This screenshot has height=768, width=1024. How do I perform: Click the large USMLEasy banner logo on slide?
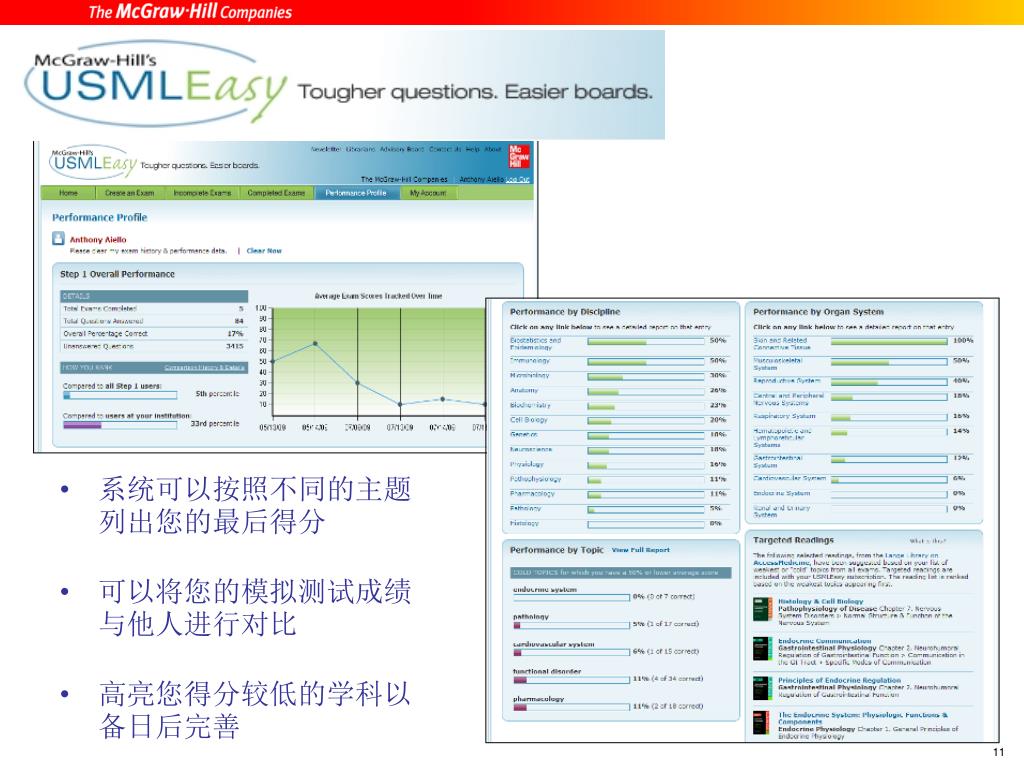[x=157, y=85]
